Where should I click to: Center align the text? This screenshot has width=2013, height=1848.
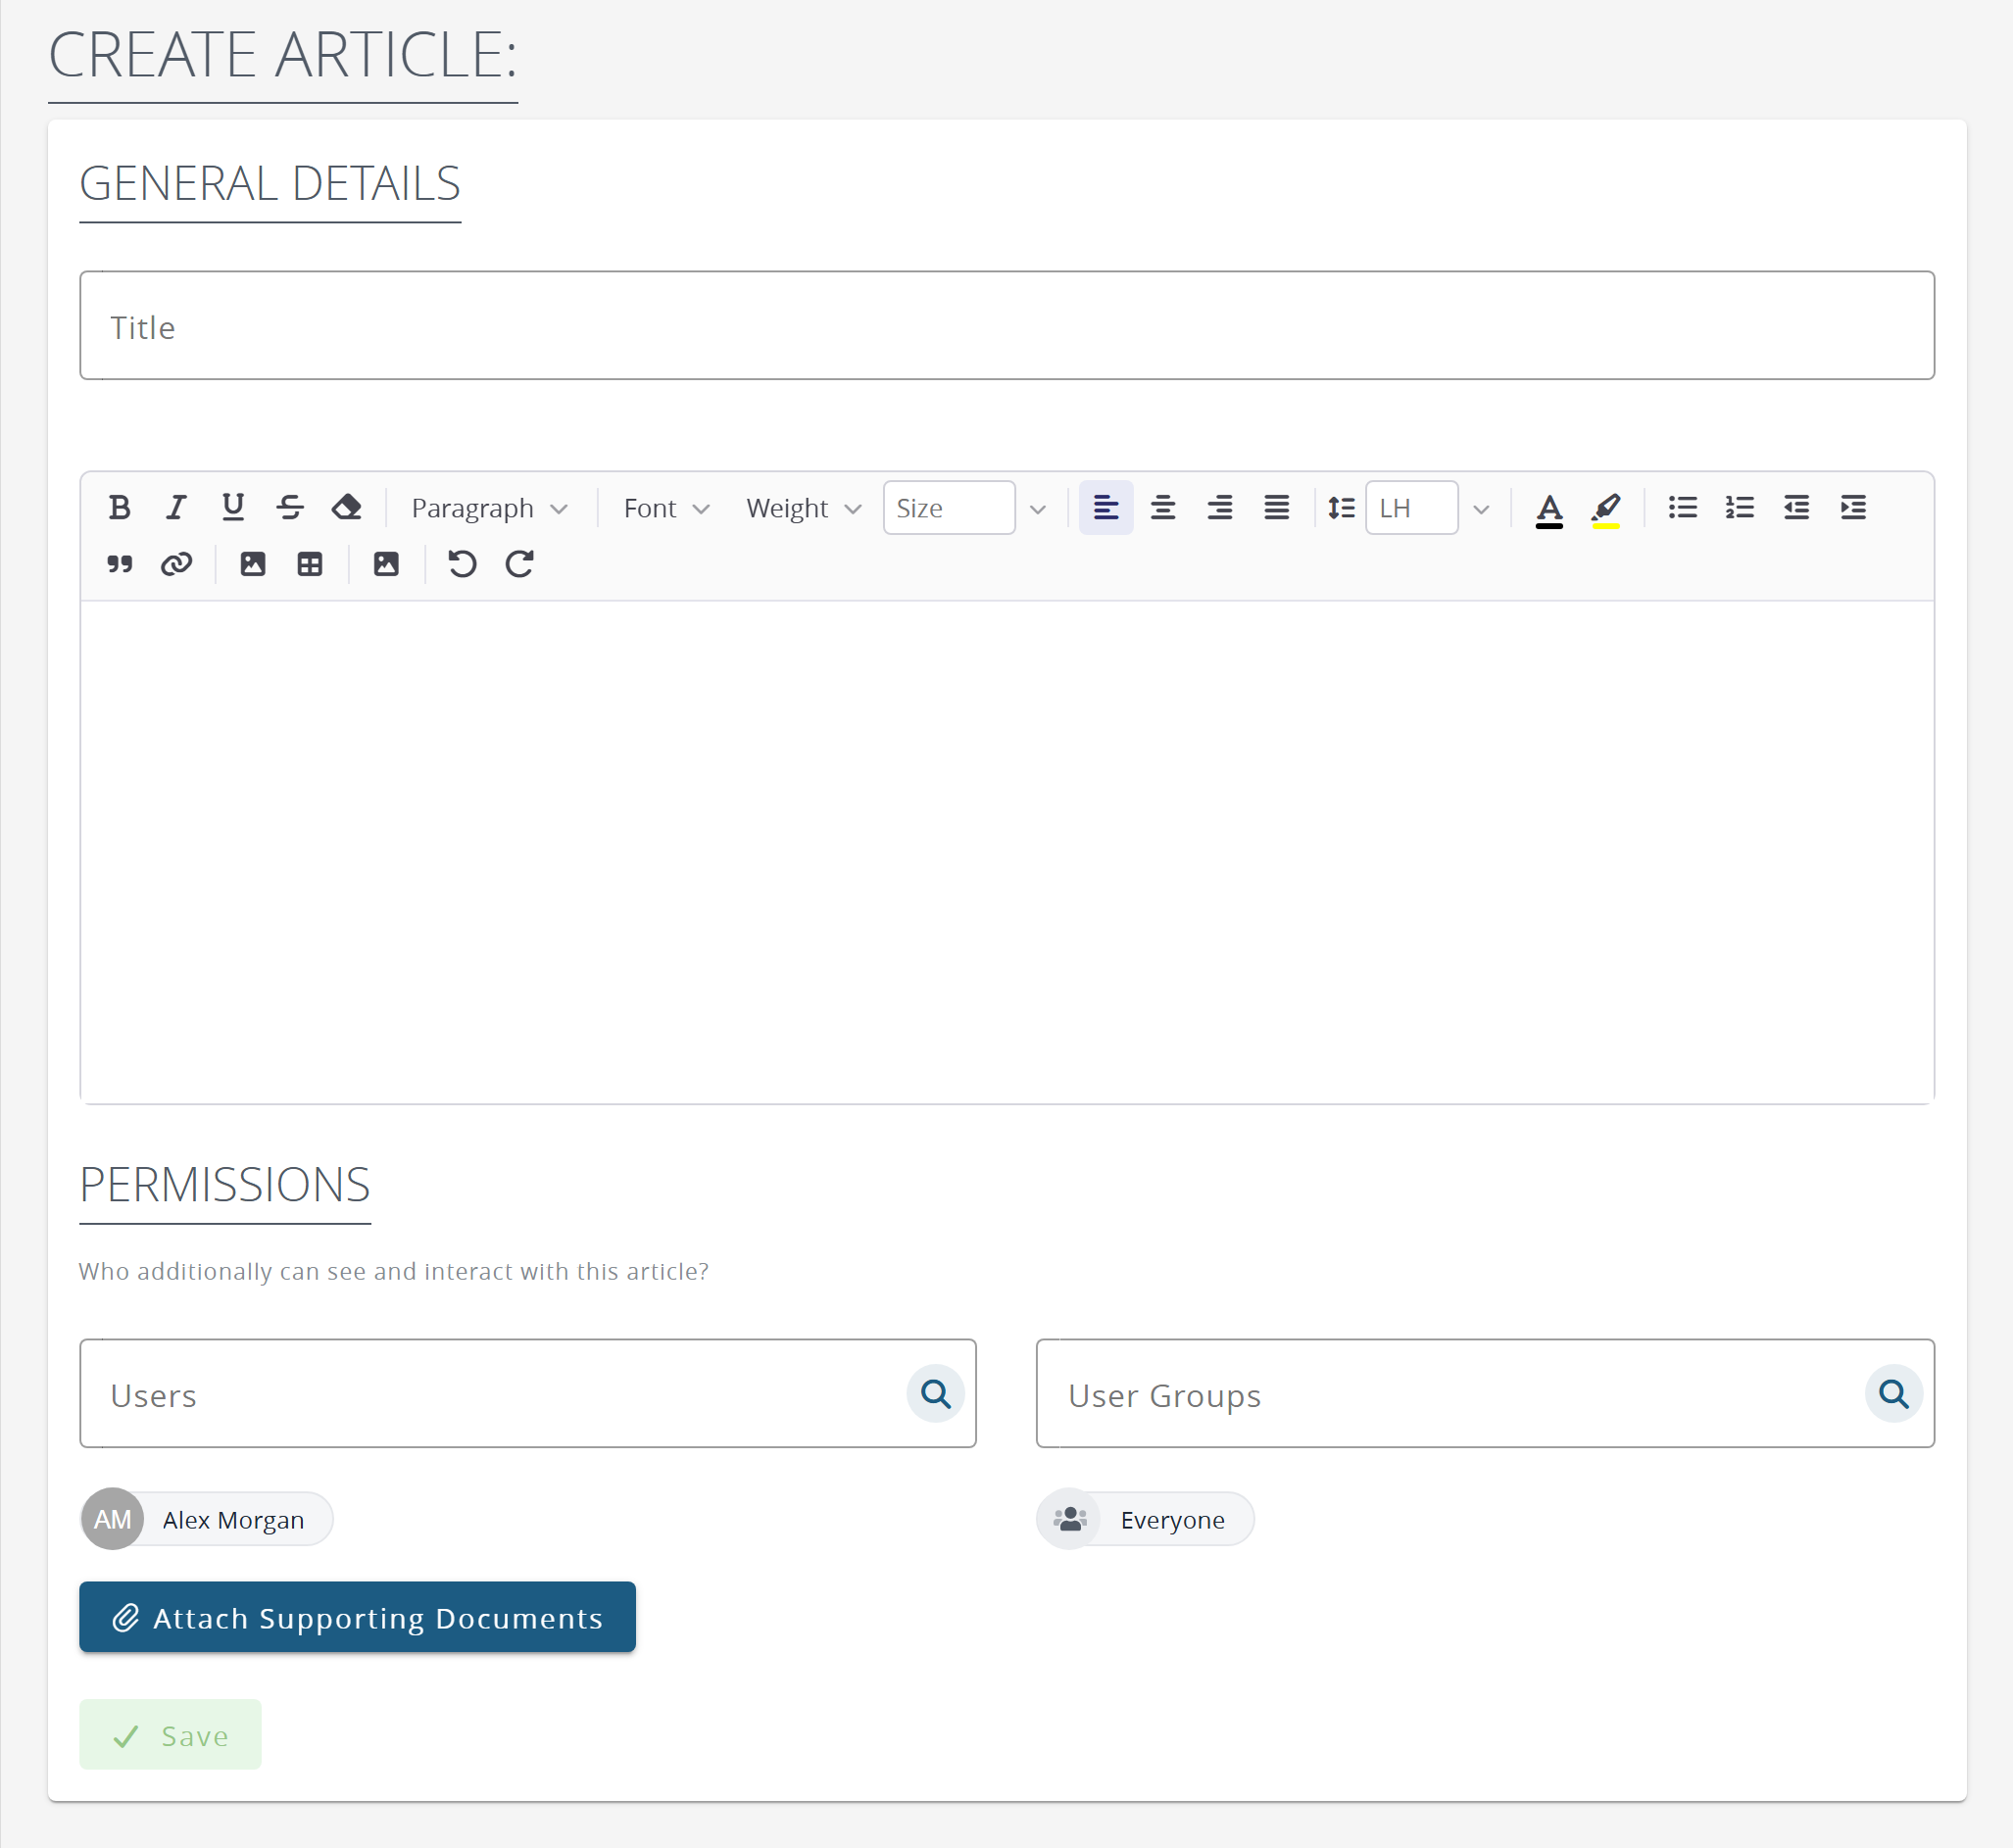point(1163,508)
